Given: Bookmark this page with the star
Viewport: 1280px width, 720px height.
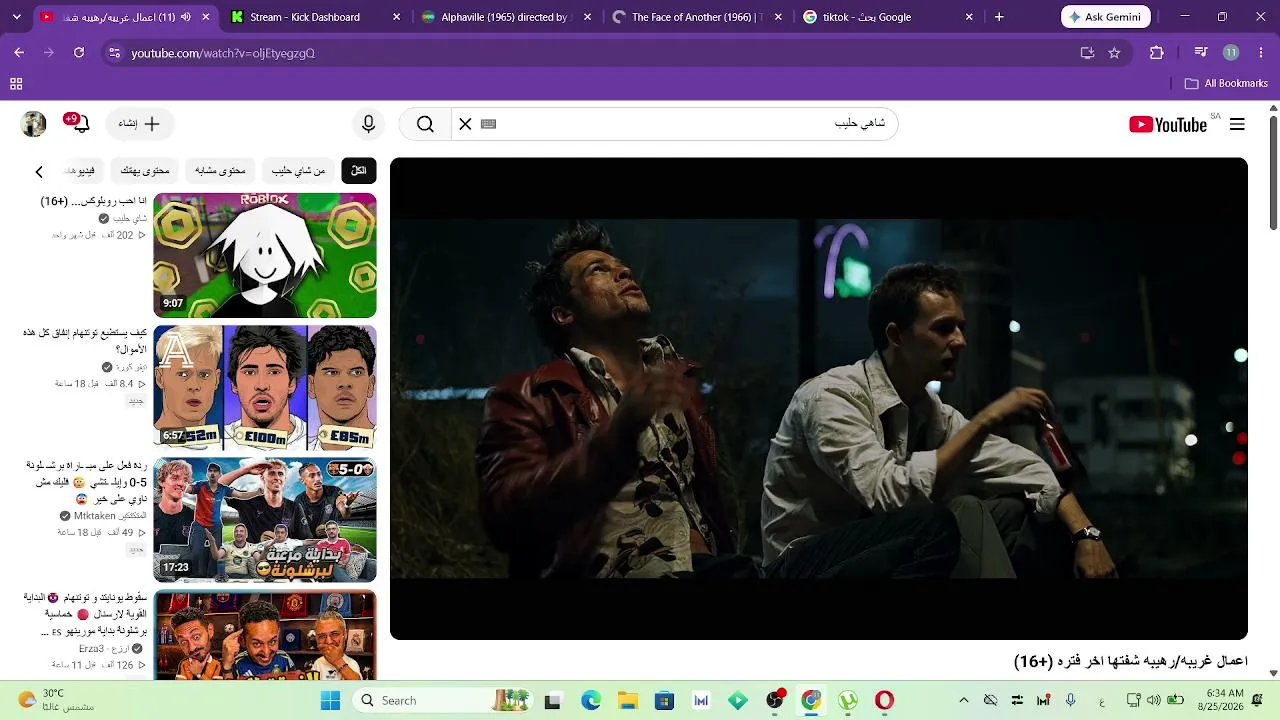Looking at the screenshot, I should 1114,53.
